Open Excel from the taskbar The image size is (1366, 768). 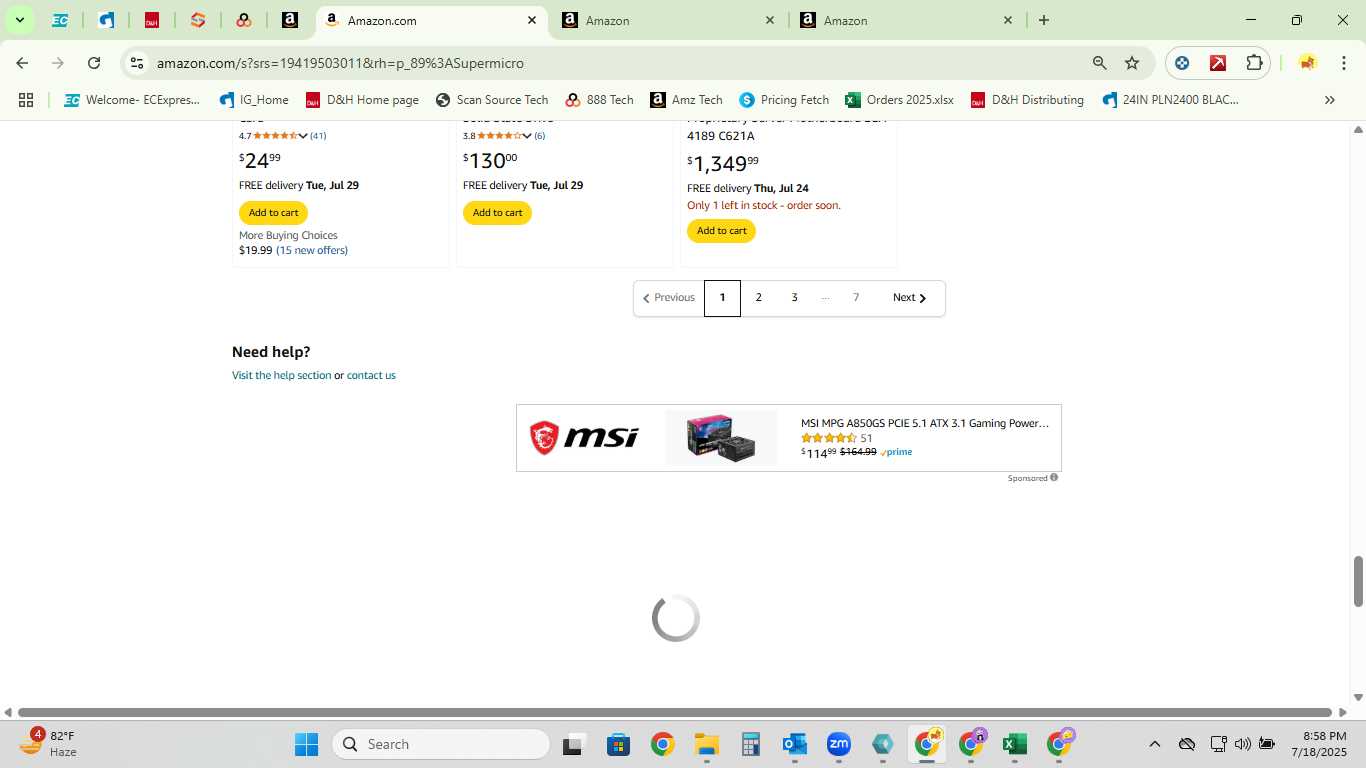(x=1014, y=744)
